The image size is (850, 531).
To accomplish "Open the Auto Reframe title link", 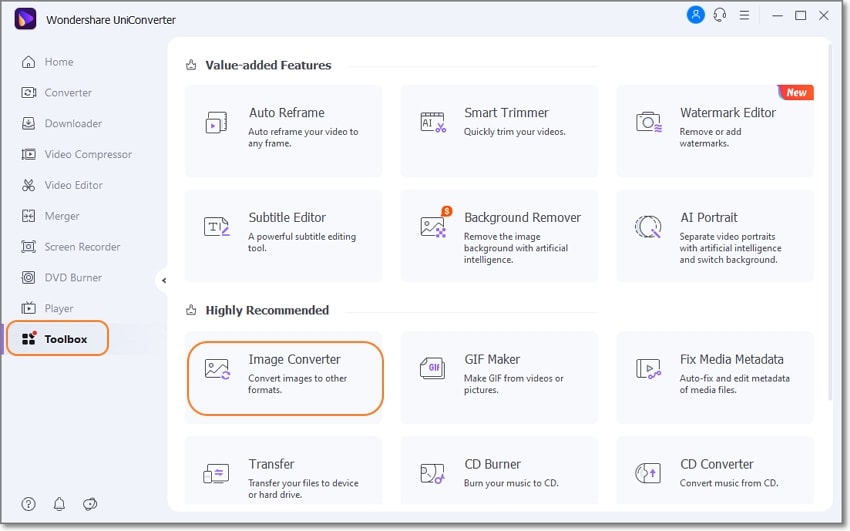I will [x=286, y=113].
